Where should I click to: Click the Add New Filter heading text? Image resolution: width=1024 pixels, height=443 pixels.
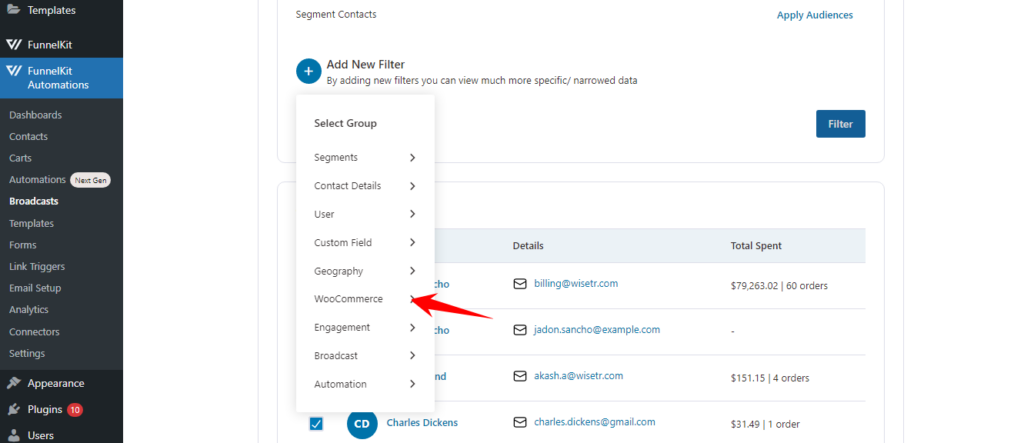point(366,65)
